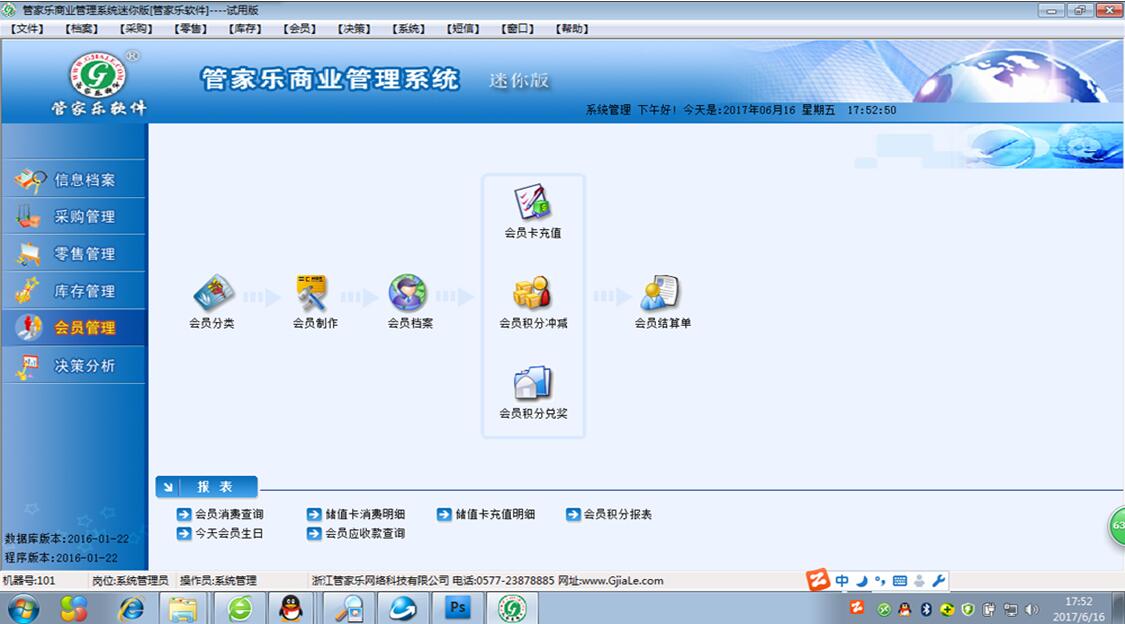Click the 报表 section header tab
Viewport: 1125px width, 624px height.
207,487
